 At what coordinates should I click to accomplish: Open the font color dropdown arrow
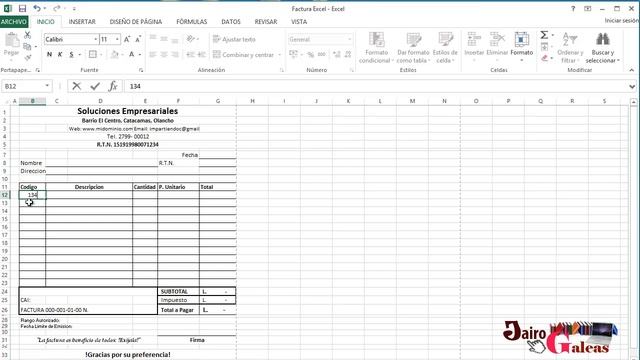[140, 54]
